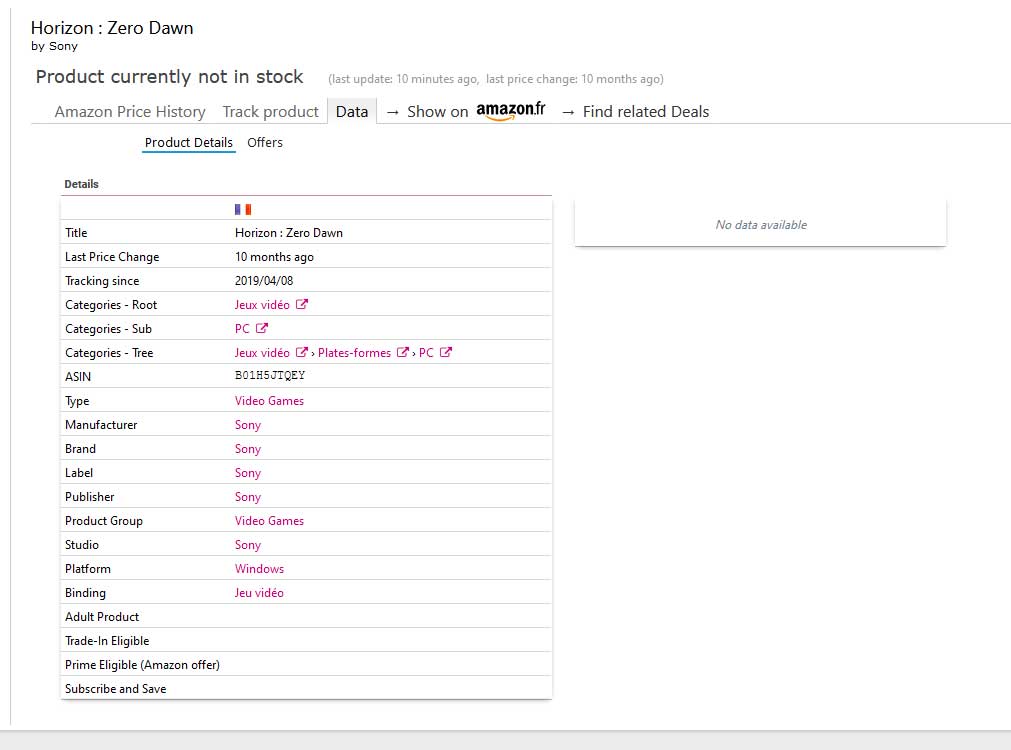Screen dimensions: 1011x750
Task: Open the Amazon Price History tab
Action: 130,112
